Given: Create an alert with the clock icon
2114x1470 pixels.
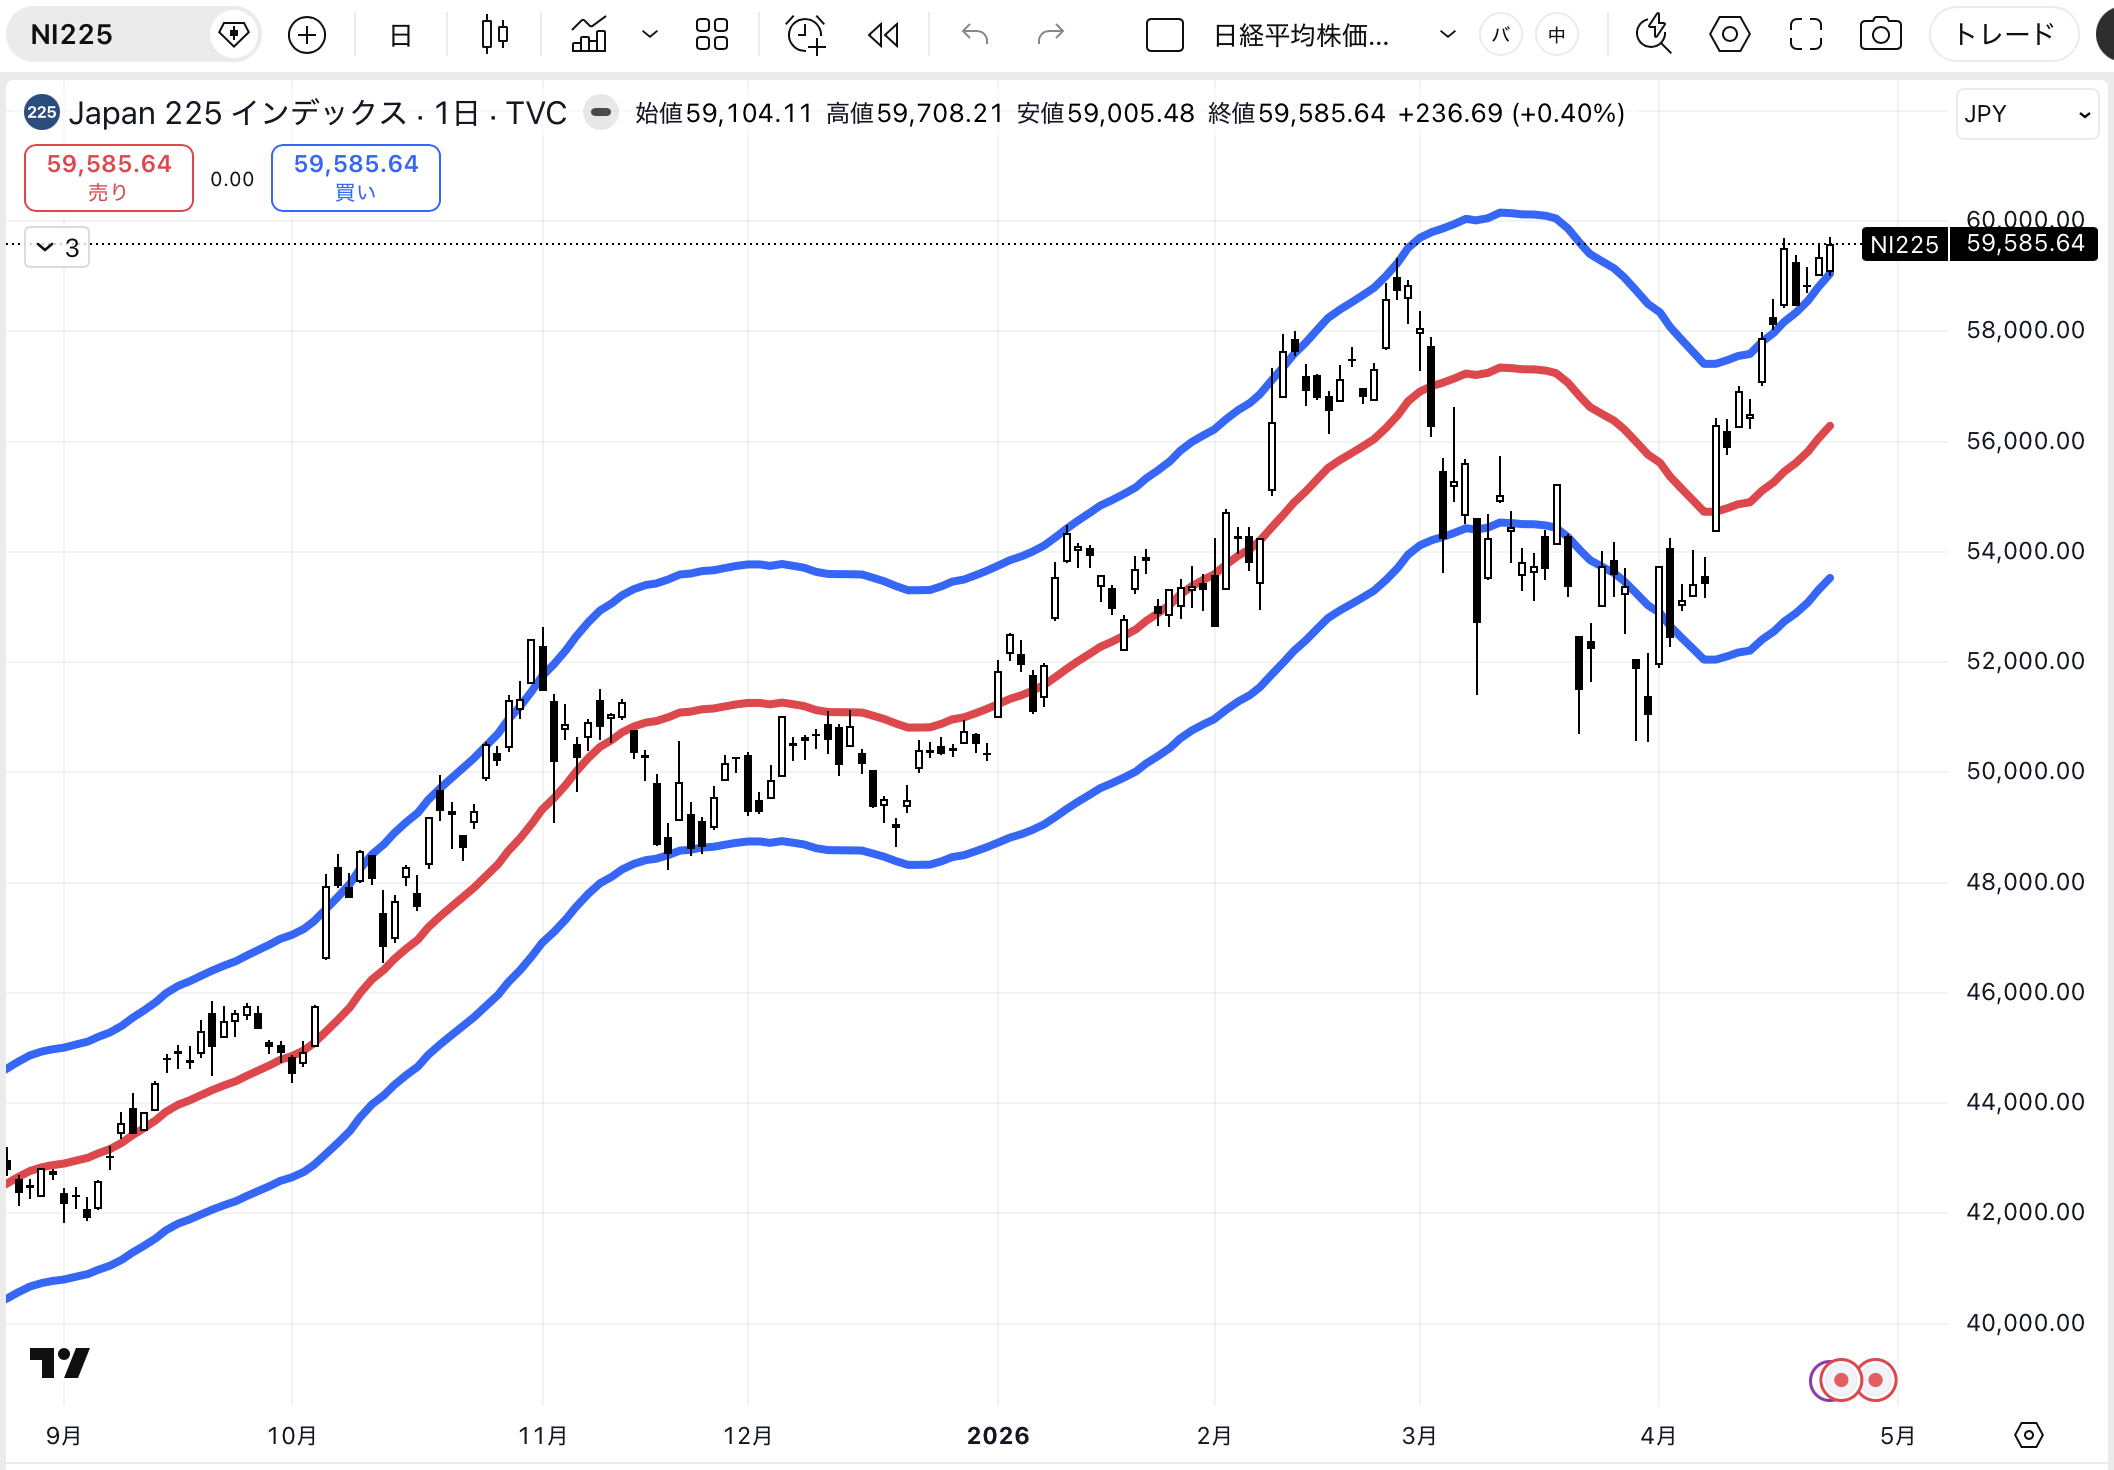Looking at the screenshot, I should 805,35.
